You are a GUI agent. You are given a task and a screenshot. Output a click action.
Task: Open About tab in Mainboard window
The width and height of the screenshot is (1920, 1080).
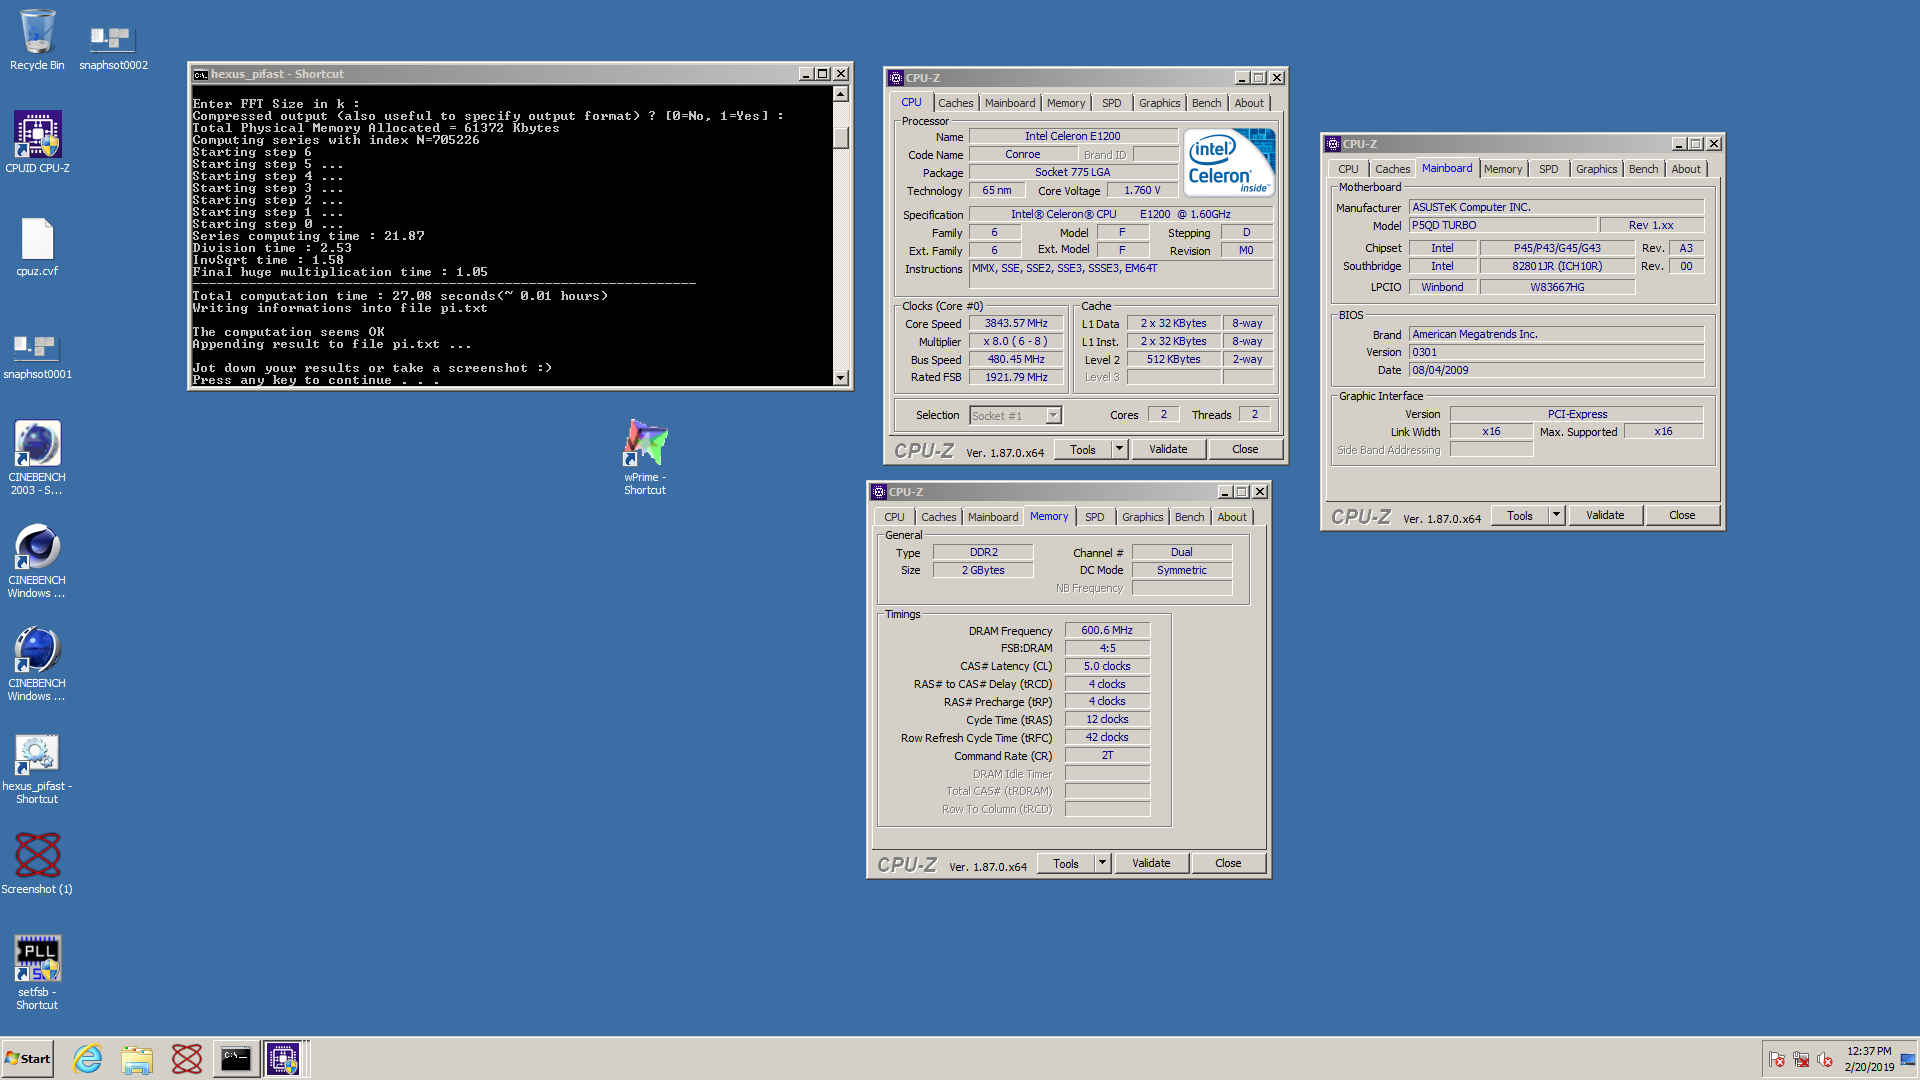tap(1685, 169)
